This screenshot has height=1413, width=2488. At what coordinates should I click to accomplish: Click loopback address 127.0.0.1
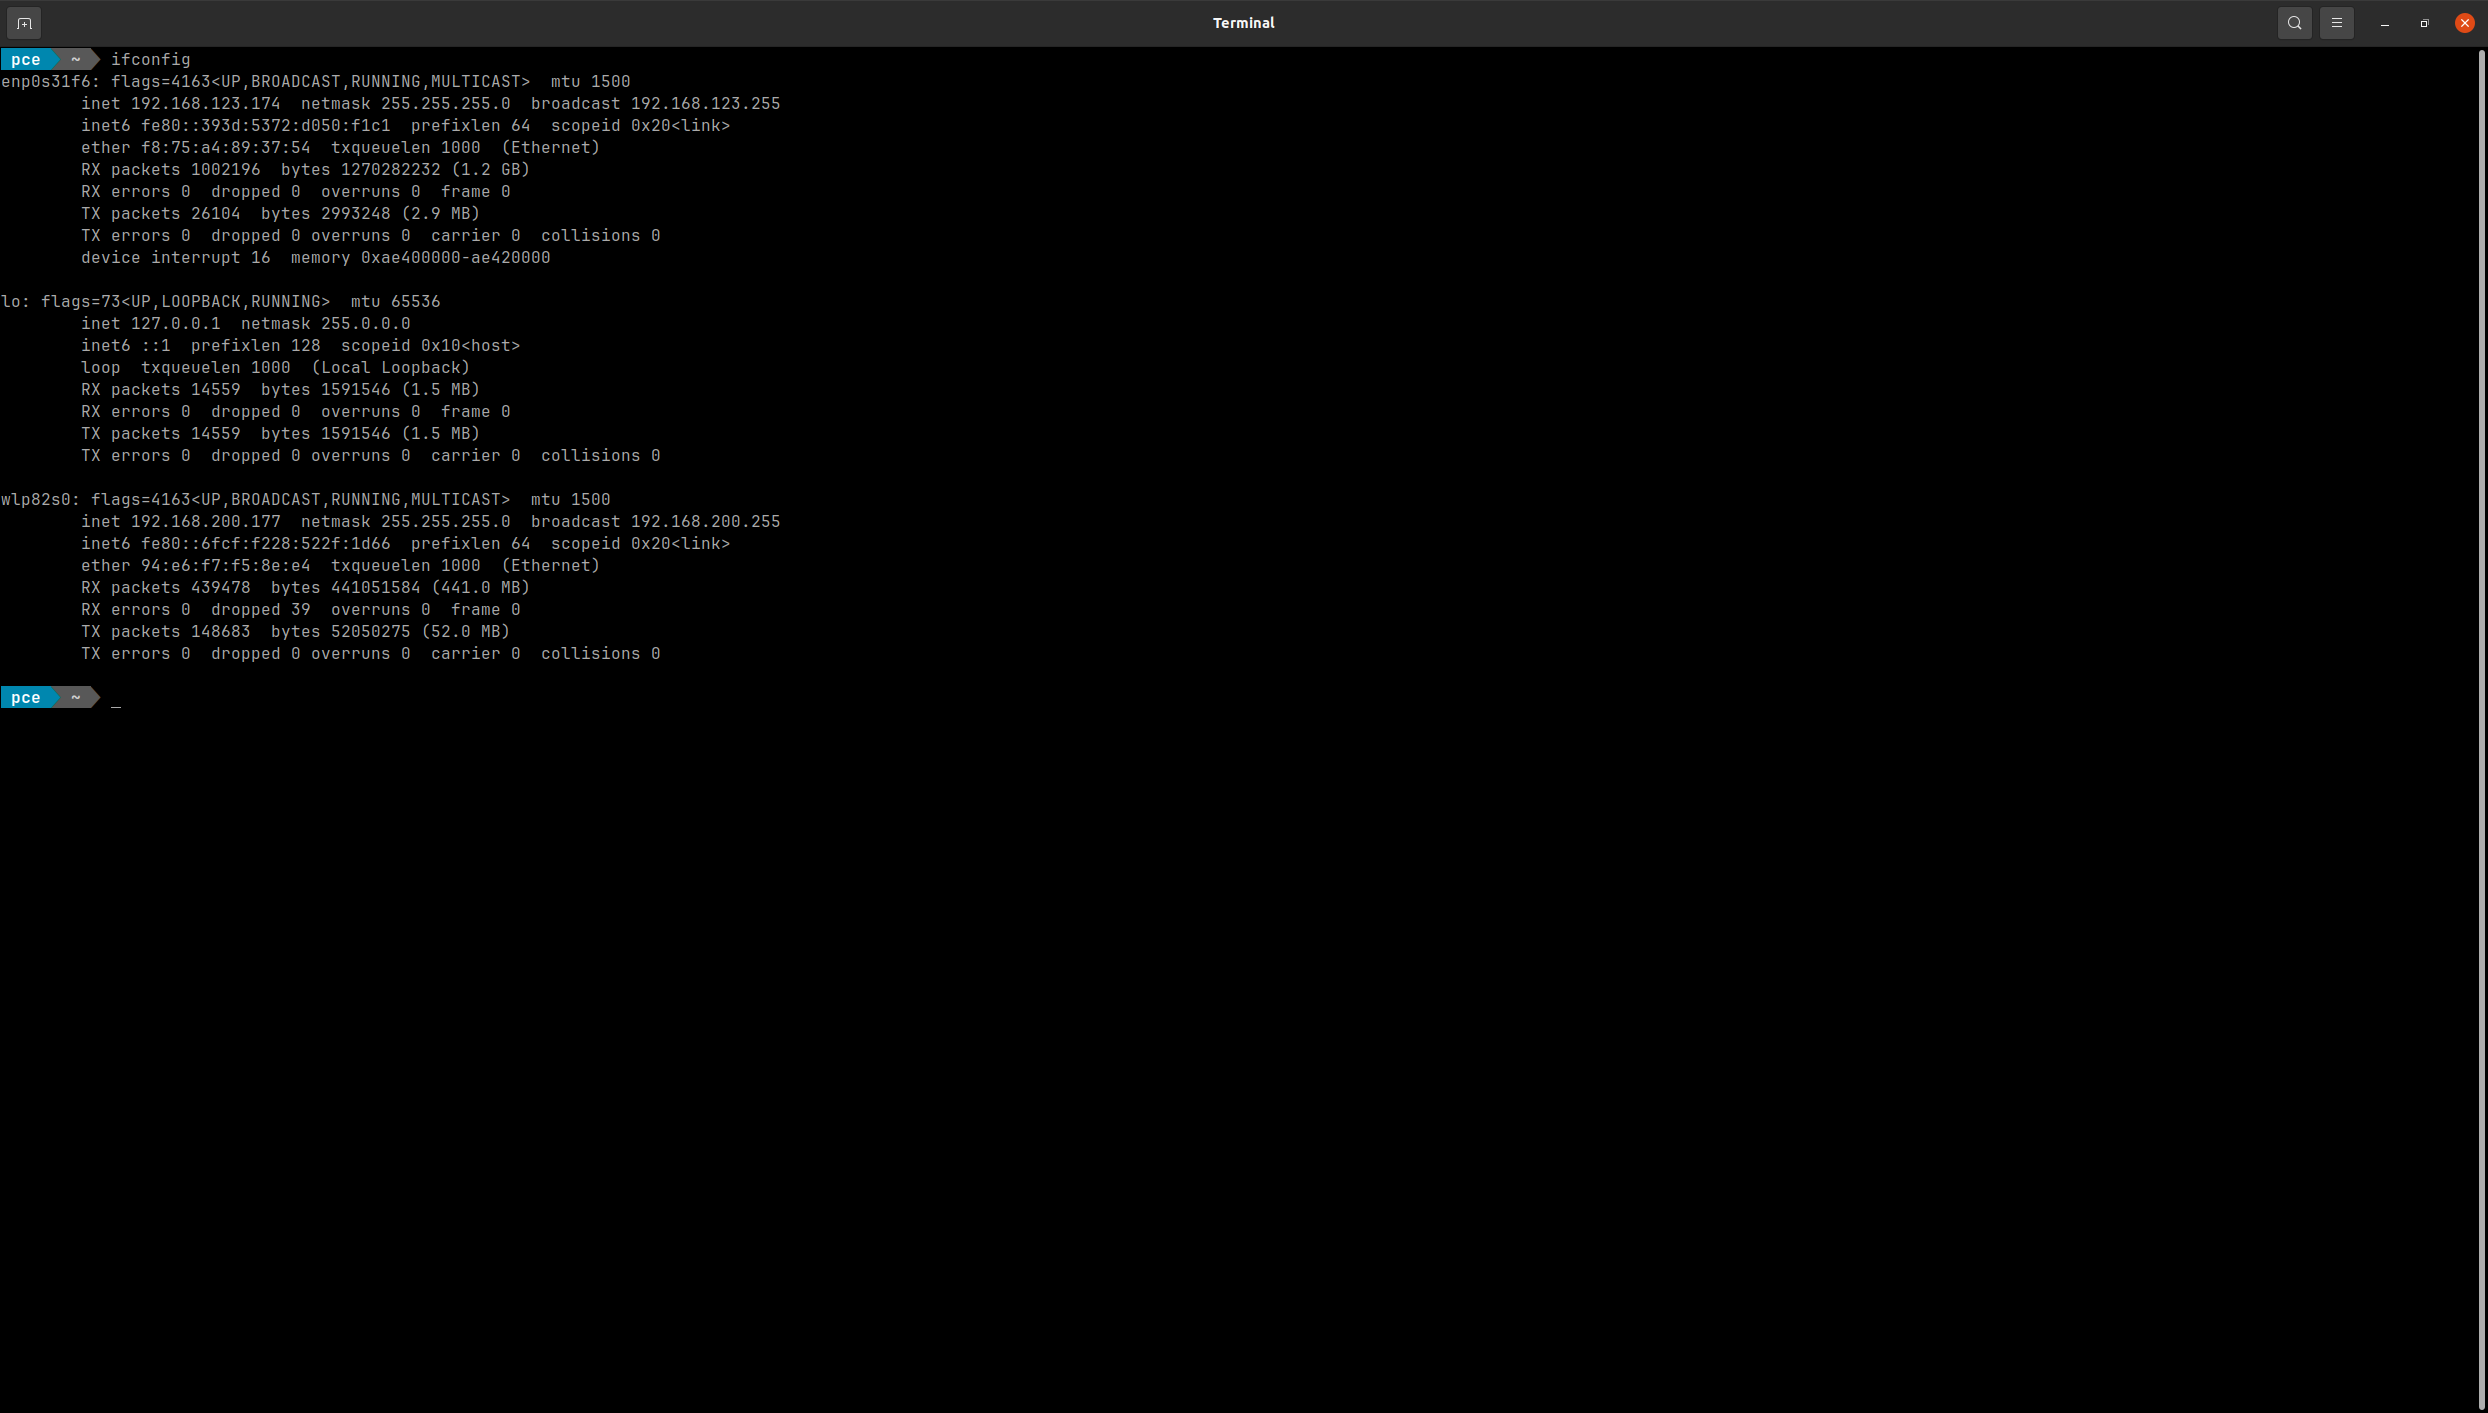[x=176, y=324]
